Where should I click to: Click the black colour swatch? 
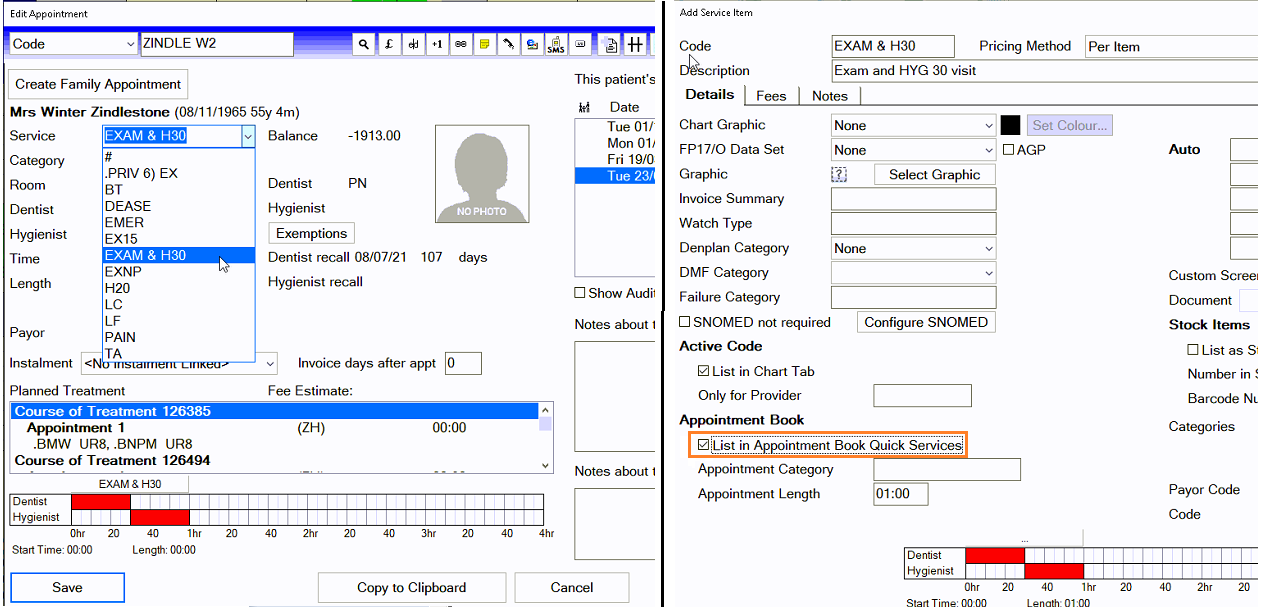tap(1010, 125)
